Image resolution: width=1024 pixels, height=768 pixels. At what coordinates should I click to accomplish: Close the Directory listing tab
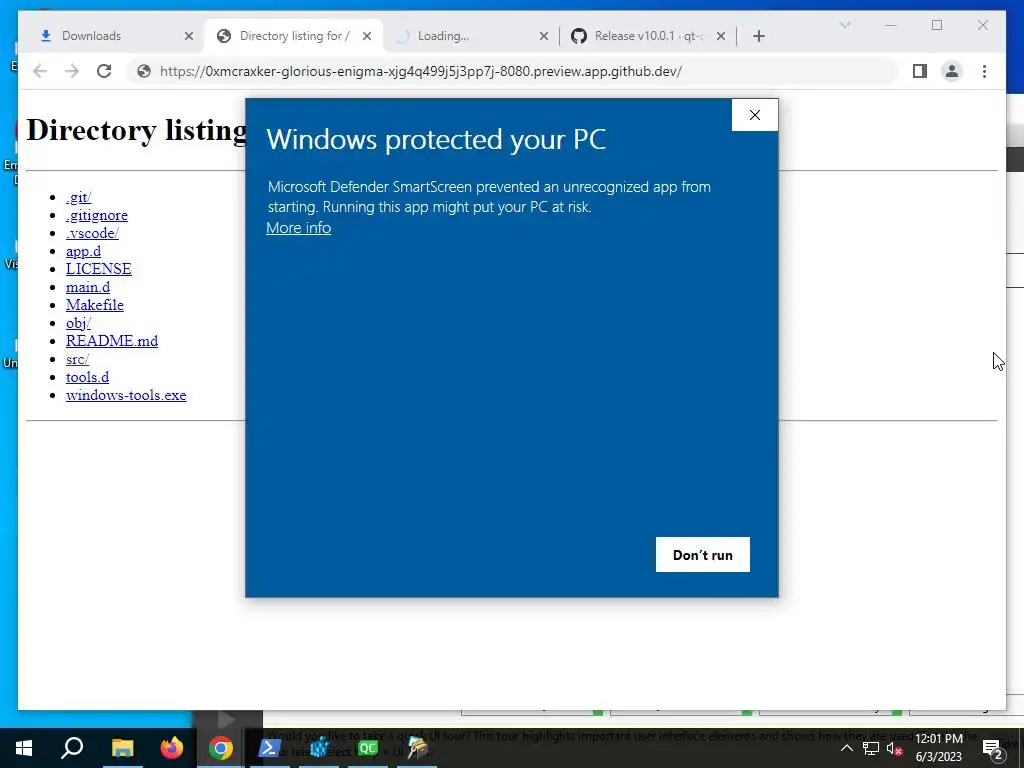coord(367,36)
